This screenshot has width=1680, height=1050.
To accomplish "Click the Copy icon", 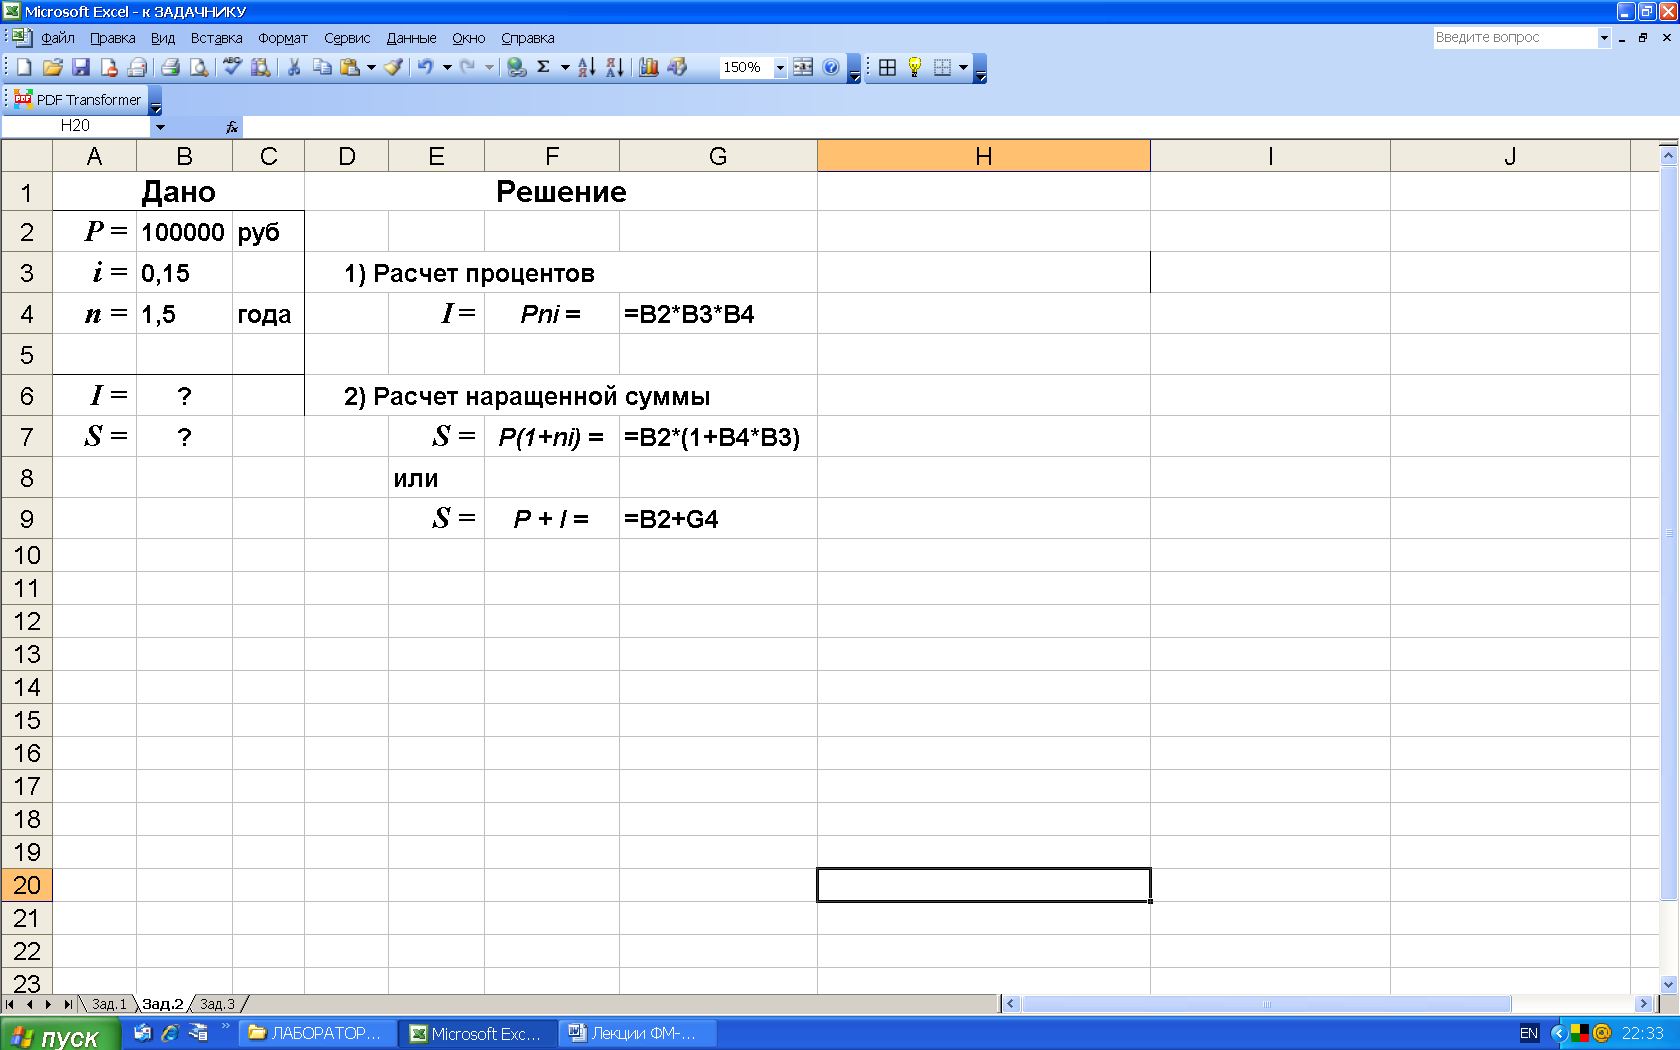I will pyautogui.click(x=322, y=67).
